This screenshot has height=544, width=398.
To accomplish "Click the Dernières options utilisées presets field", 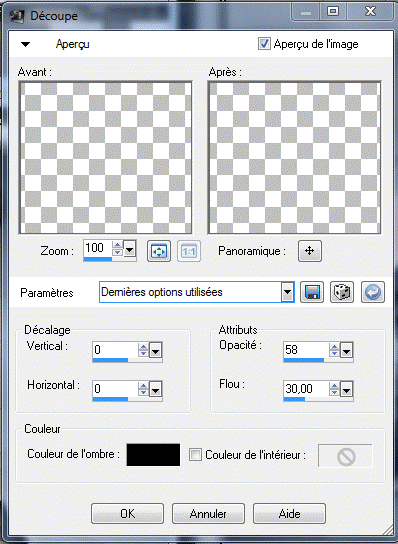I will point(190,292).
